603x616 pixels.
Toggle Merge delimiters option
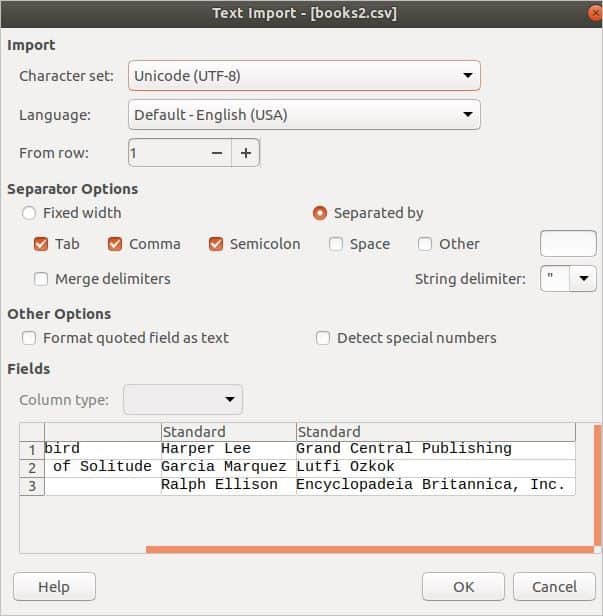click(x=41, y=279)
